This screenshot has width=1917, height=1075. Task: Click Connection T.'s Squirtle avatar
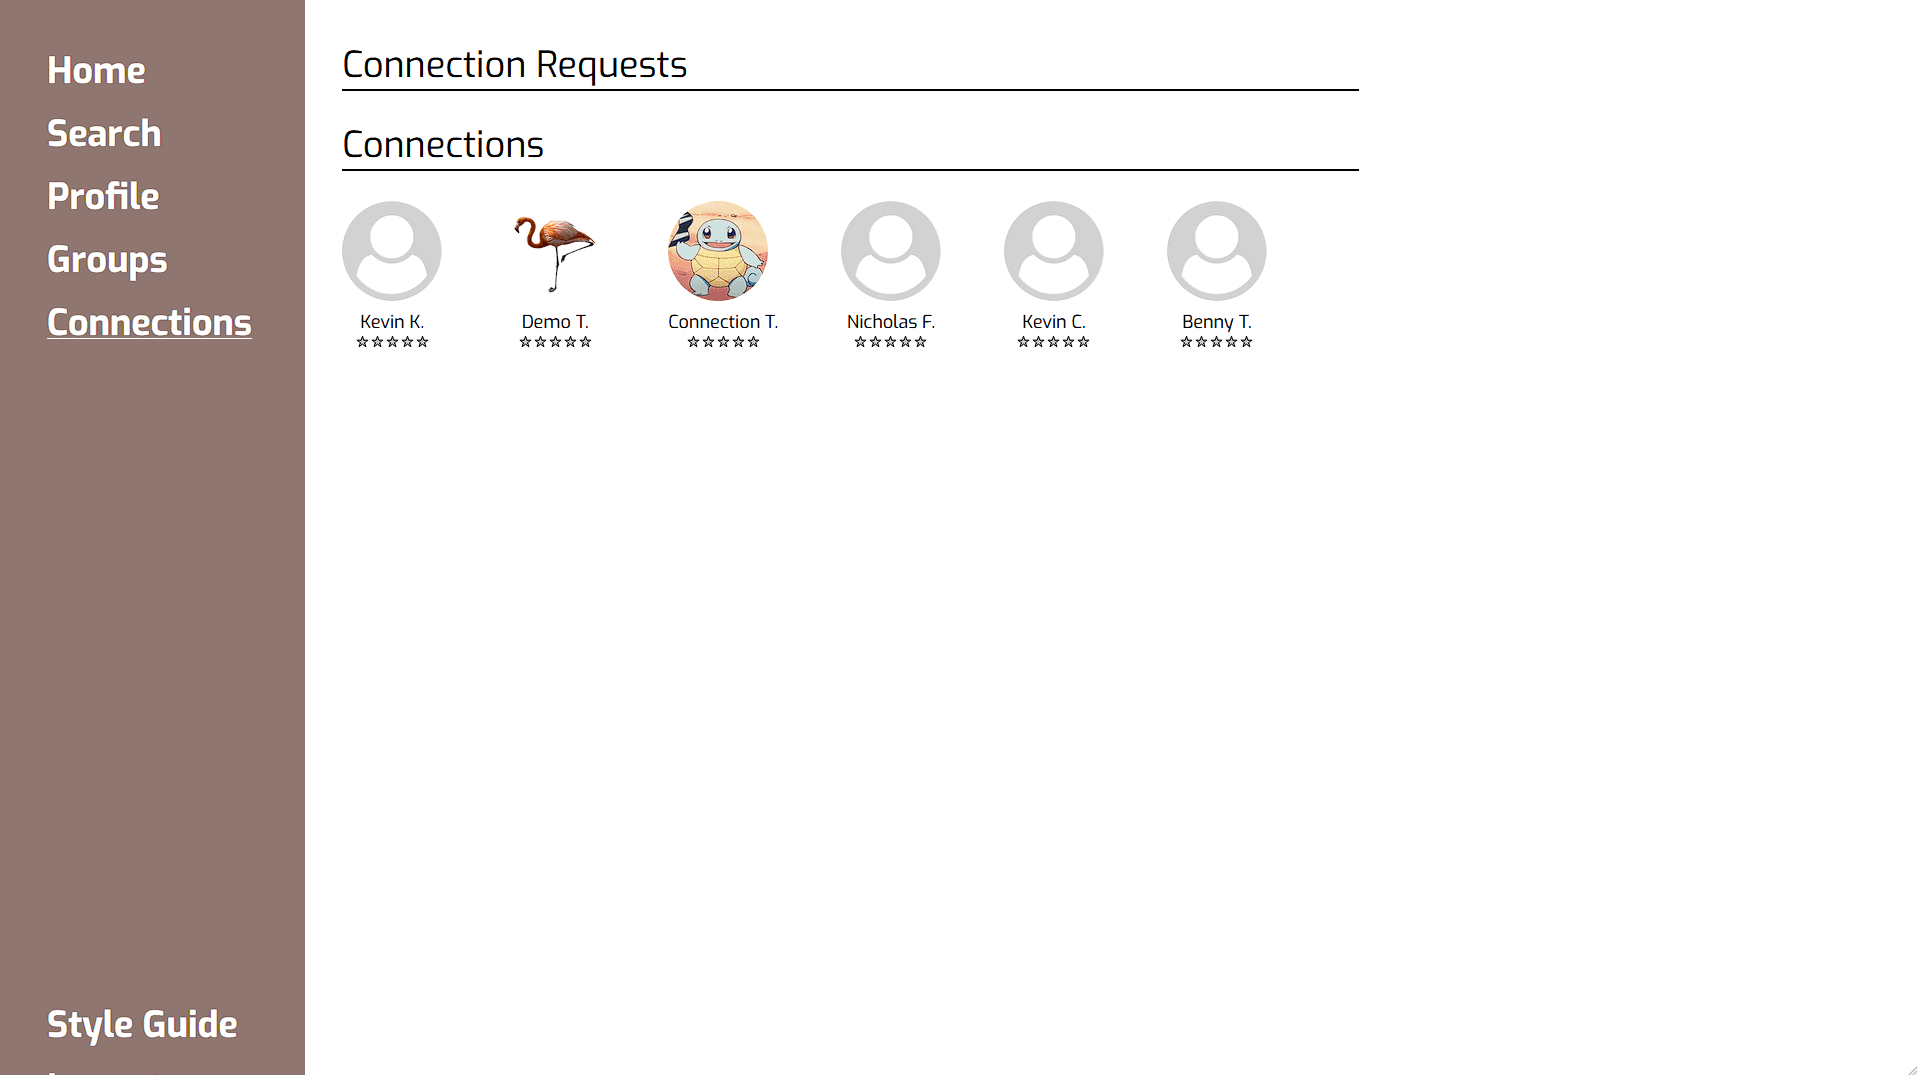pos(718,251)
